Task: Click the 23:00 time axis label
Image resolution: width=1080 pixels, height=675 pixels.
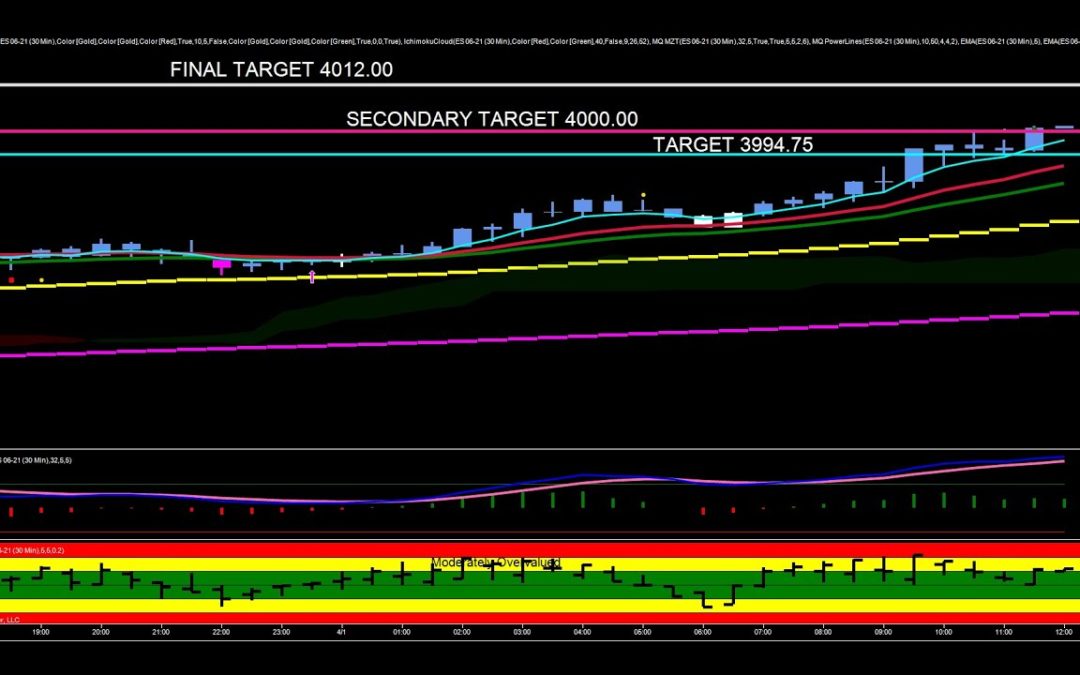Action: (281, 632)
